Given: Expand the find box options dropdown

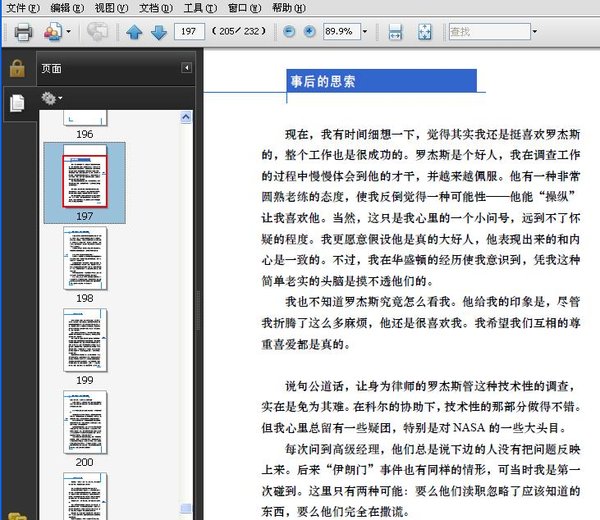Looking at the screenshot, I should (x=535, y=32).
